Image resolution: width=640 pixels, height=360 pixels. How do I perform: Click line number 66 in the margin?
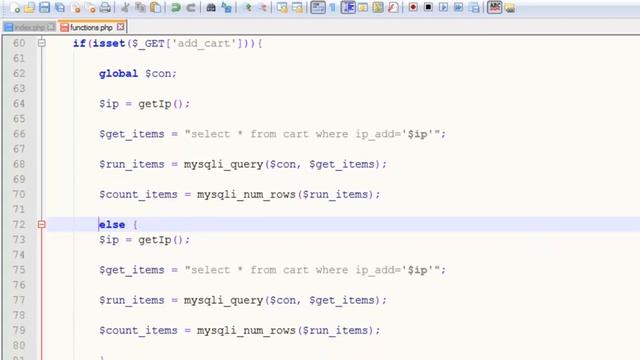[x=19, y=134]
